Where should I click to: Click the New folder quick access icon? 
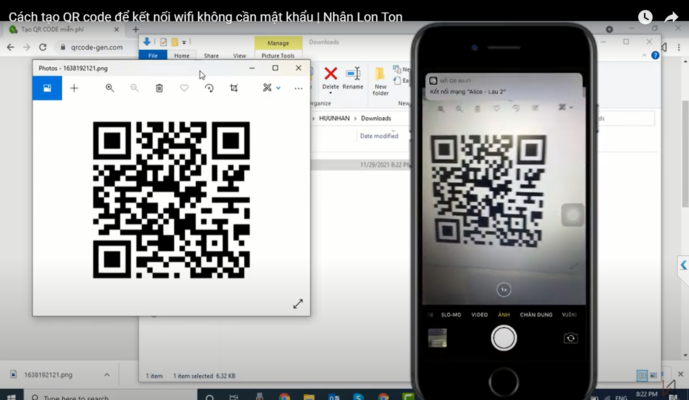pos(174,42)
